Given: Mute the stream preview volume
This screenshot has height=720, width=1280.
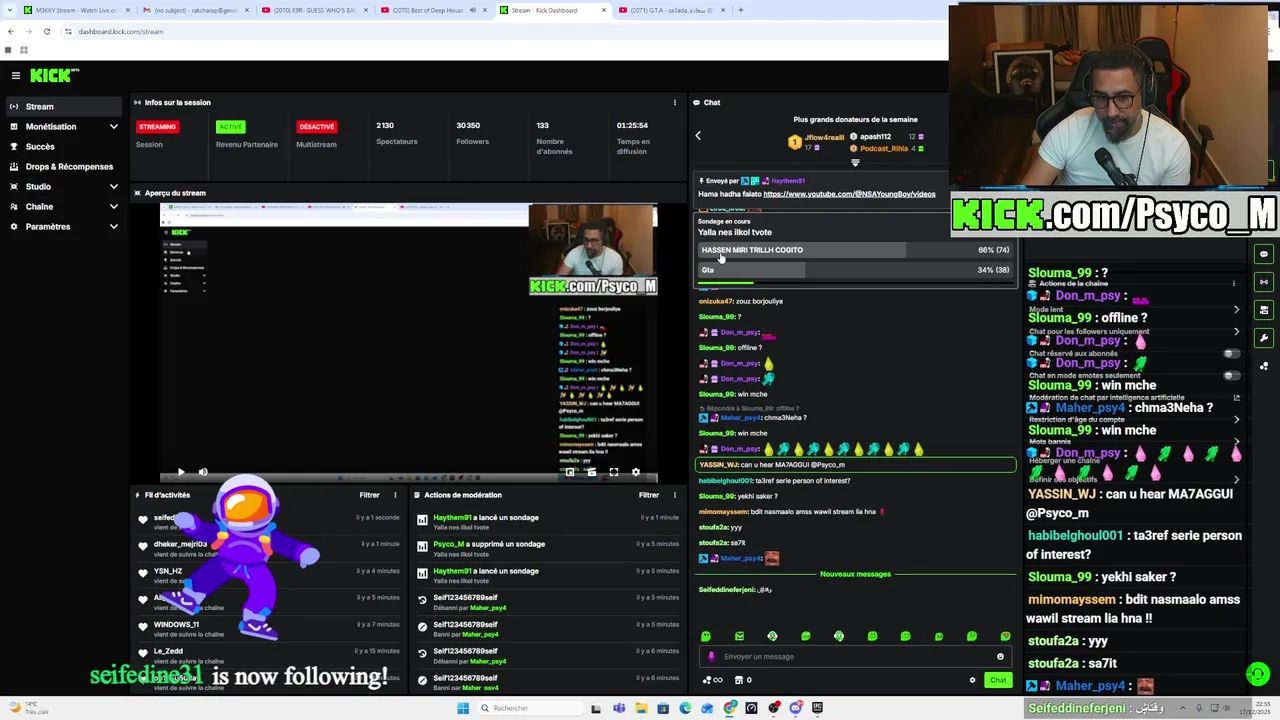Looking at the screenshot, I should 203,472.
